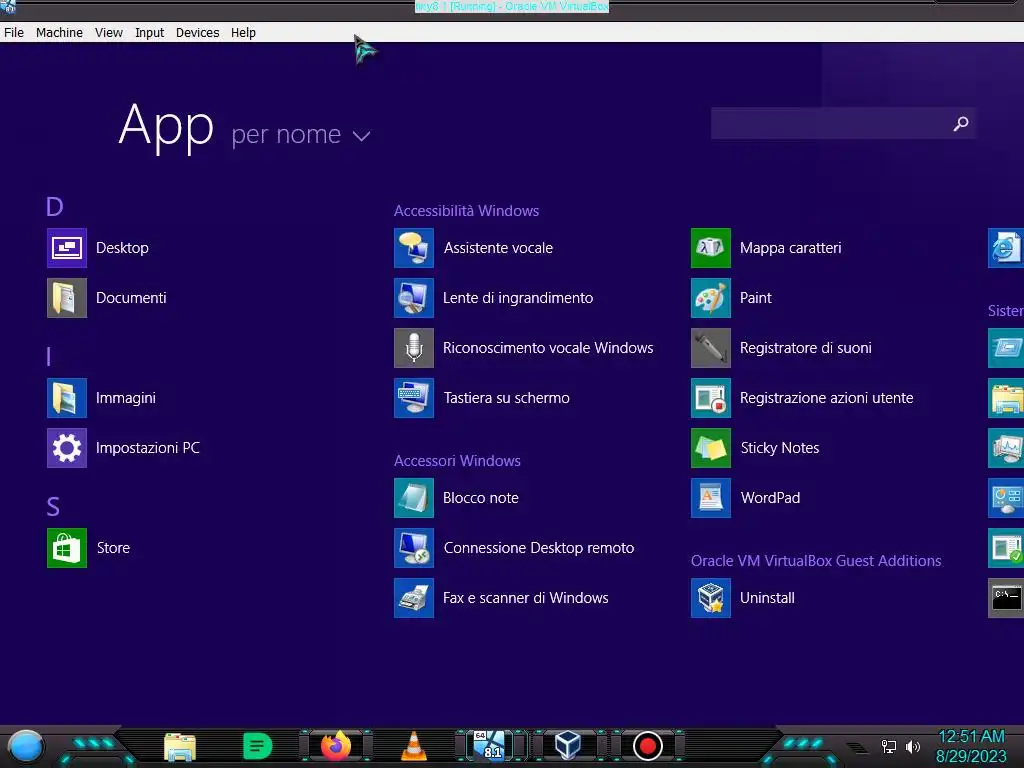Image resolution: width=1024 pixels, height=768 pixels.
Task: Open Fax e scanner di Windows icon
Action: coord(414,598)
